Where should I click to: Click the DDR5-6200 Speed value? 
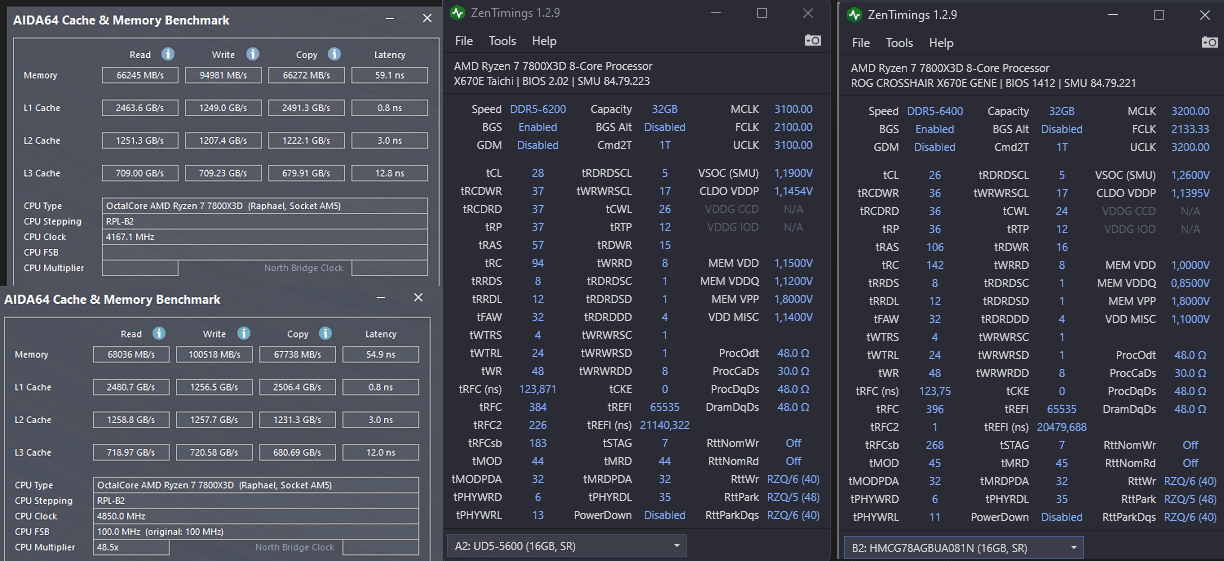(538, 109)
